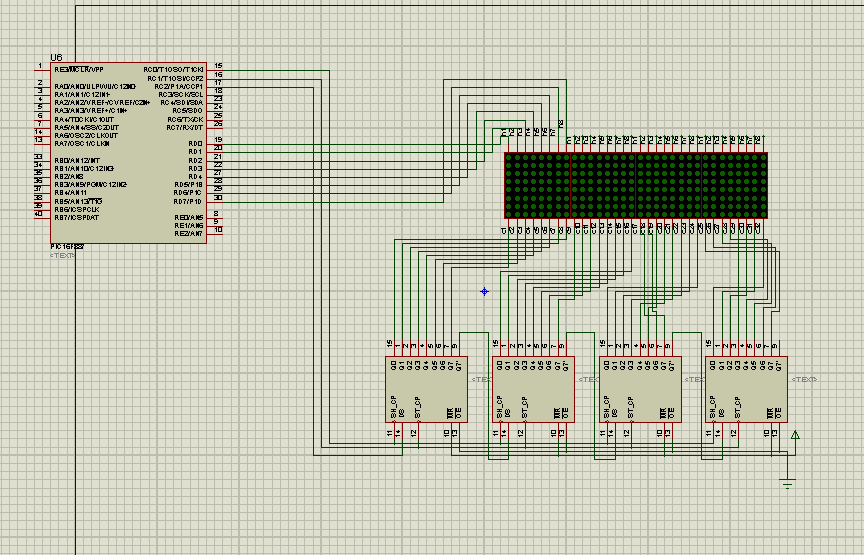The image size is (864, 555).
Task: Select the second LED matrix module
Action: [x=603, y=185]
